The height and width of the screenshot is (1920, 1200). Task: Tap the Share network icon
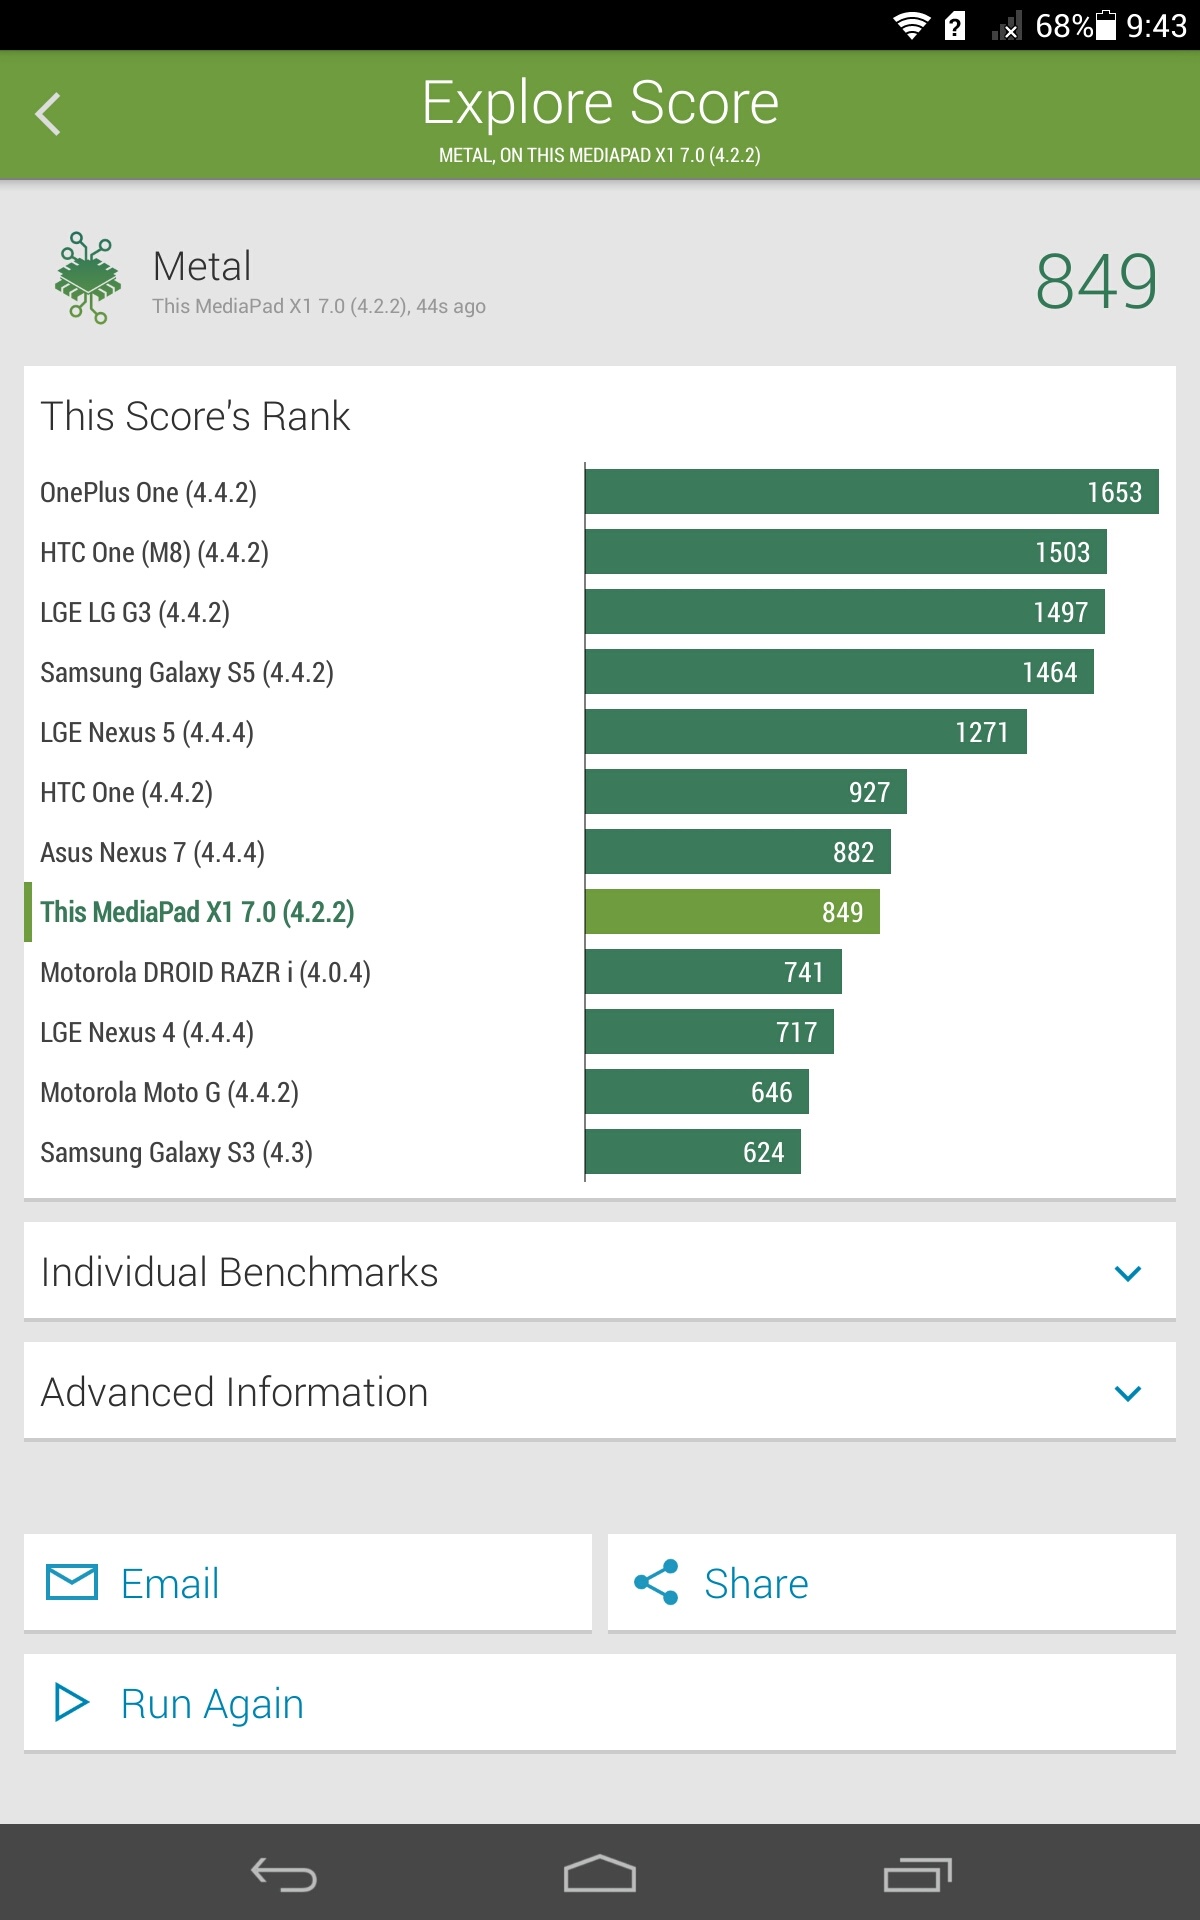656,1582
